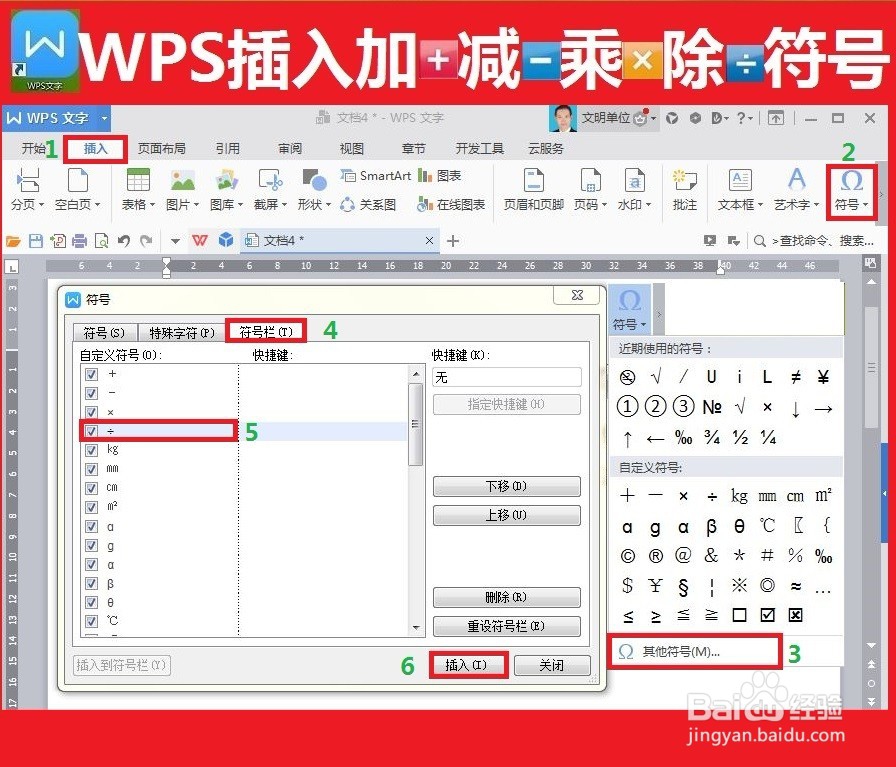Uncheck the m² custom symbol checkbox
Image resolution: width=896 pixels, height=767 pixels.
91,507
